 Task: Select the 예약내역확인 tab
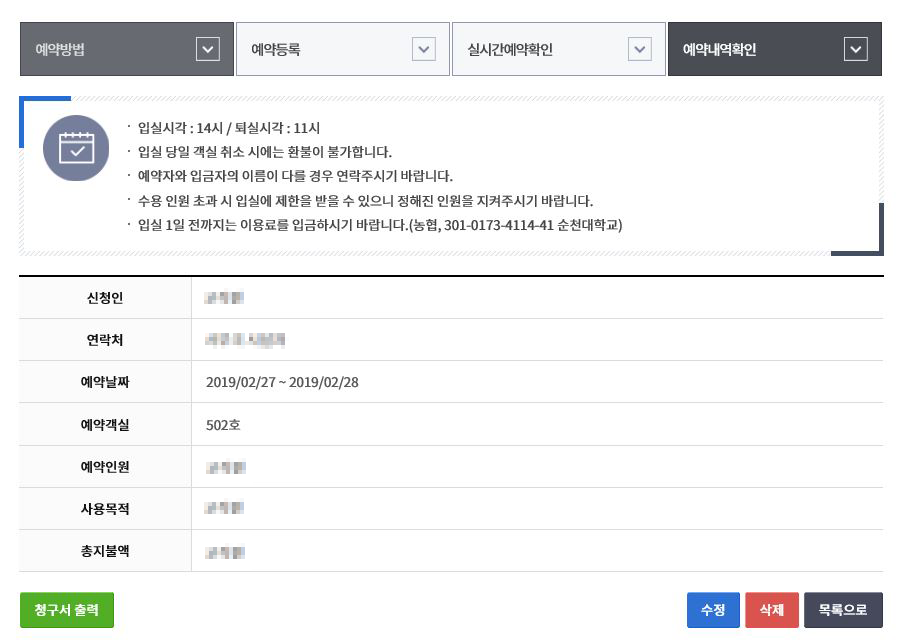point(775,49)
